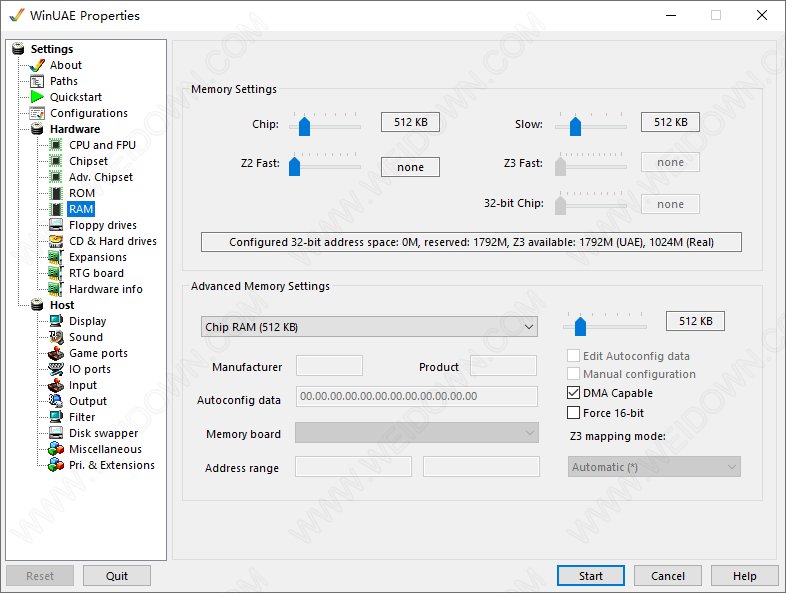Viewport: 786px width, 593px height.
Task: Open Help
Action: point(744,576)
